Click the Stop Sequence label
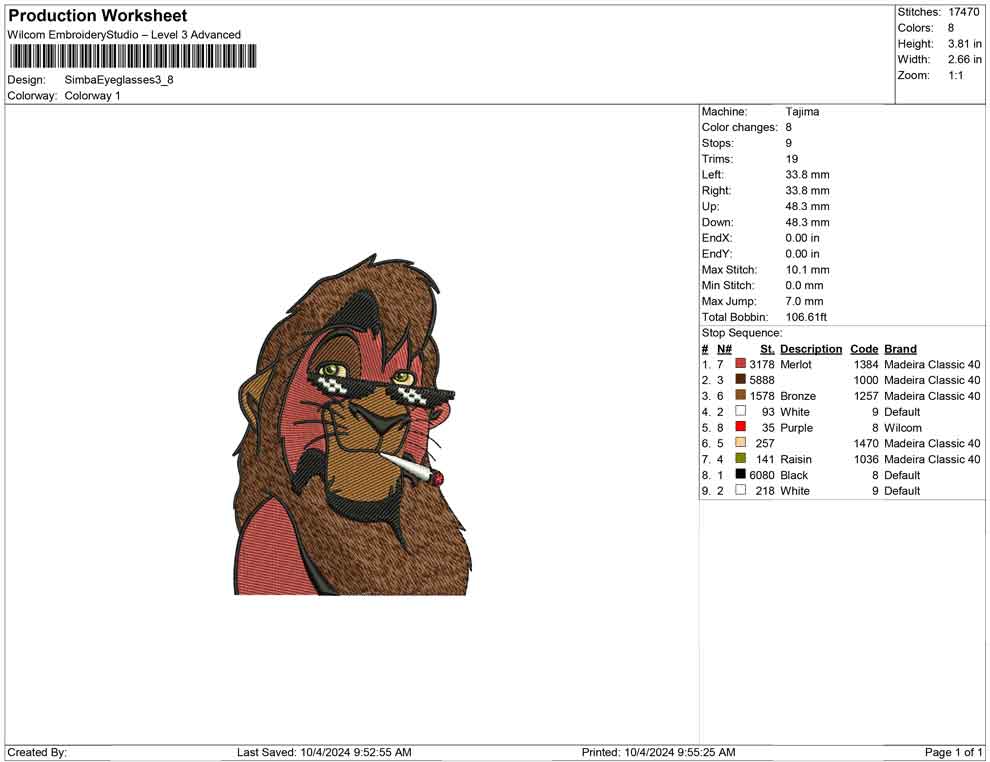The width and height of the screenshot is (990, 762). coord(742,333)
